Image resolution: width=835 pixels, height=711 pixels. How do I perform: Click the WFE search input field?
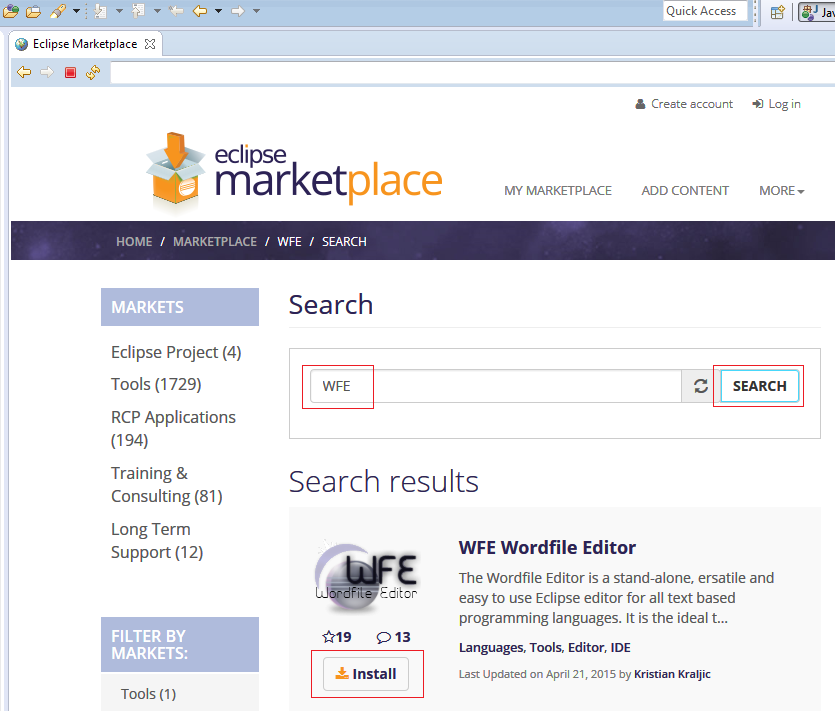(x=495, y=386)
